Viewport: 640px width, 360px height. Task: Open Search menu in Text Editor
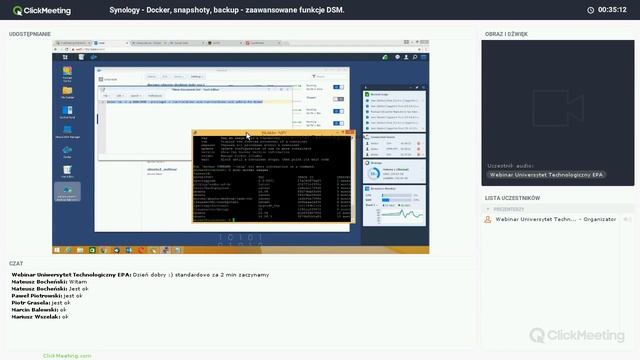pyautogui.click(x=135, y=96)
